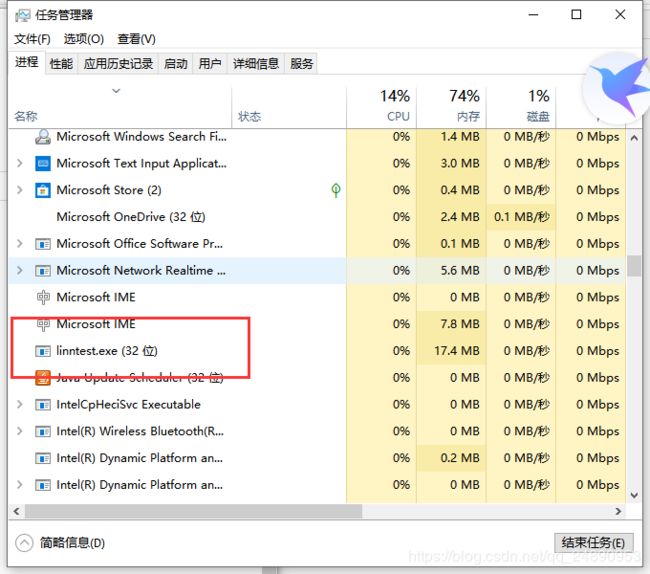Click the Microsoft Network Realtime process icon
This screenshot has height=574, width=650.
point(43,271)
